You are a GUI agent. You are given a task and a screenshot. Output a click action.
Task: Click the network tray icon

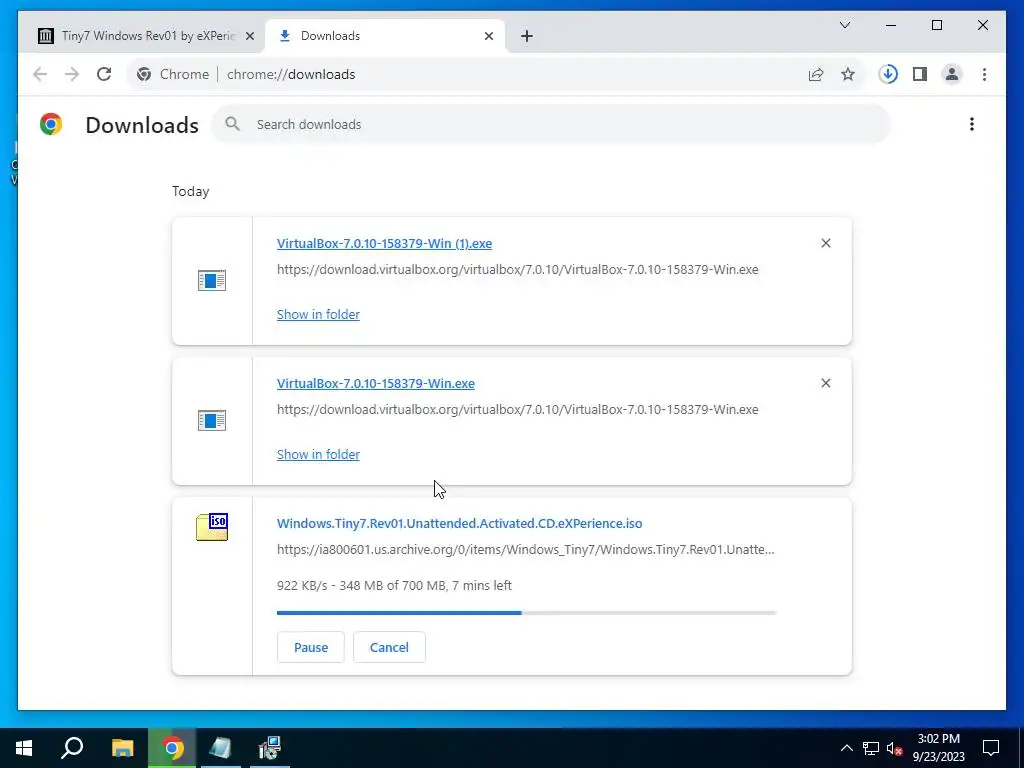(x=871, y=748)
